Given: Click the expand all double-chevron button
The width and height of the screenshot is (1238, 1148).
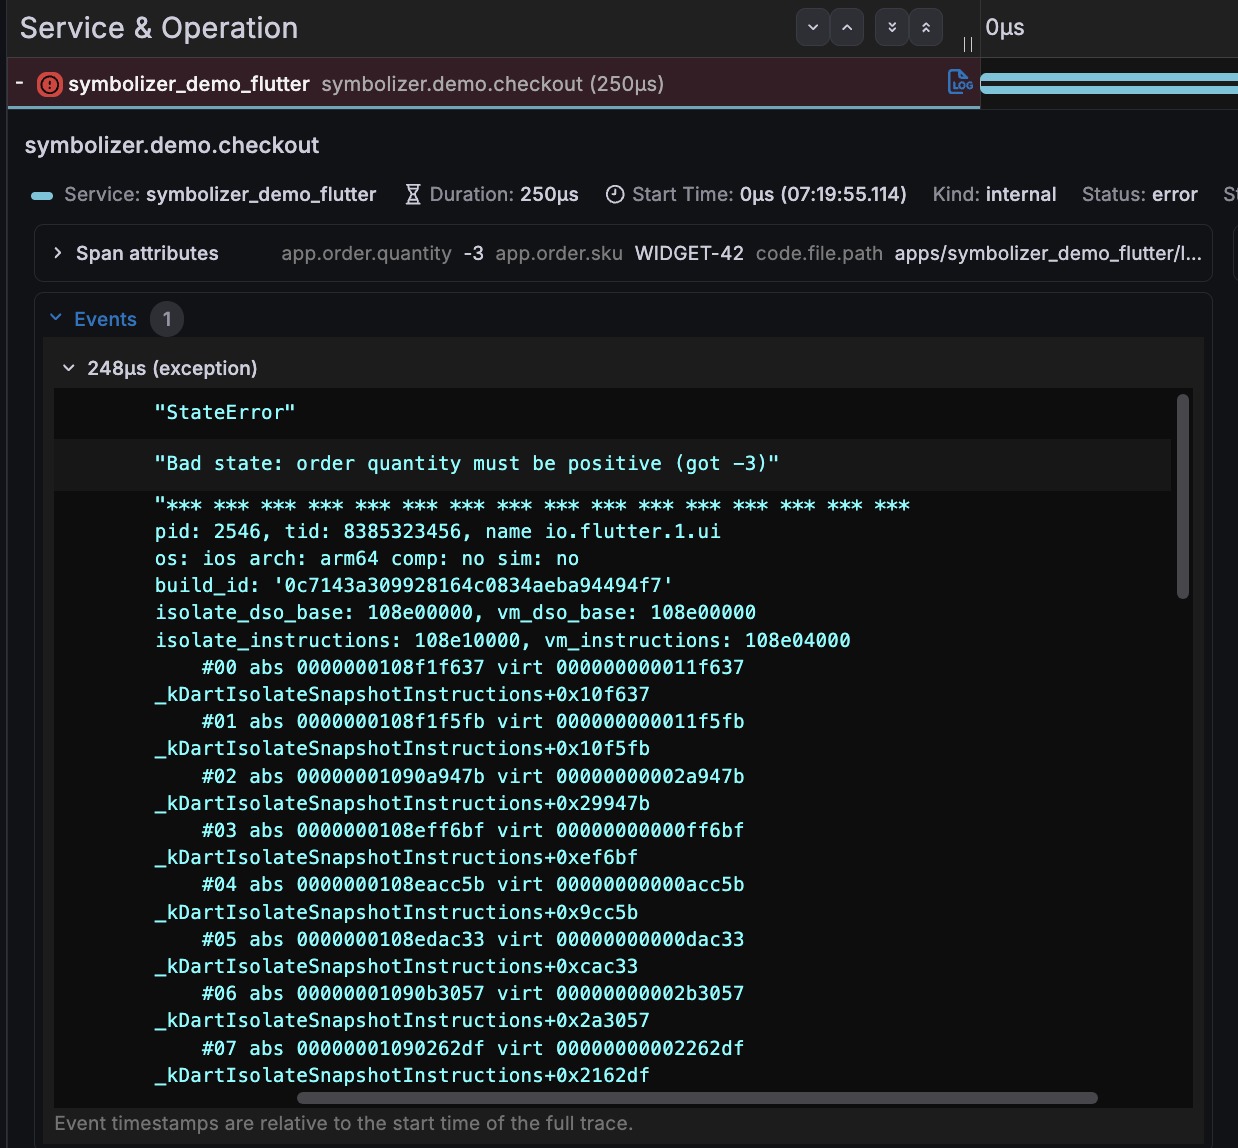Looking at the screenshot, I should pyautogui.click(x=891, y=28).
